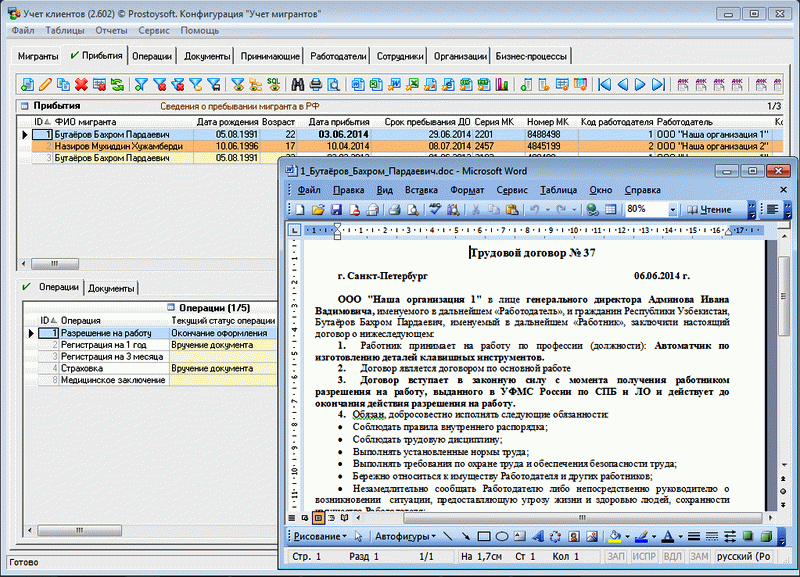800x577 pixels.
Task: Click the binoculars search icon
Action: [x=297, y=84]
